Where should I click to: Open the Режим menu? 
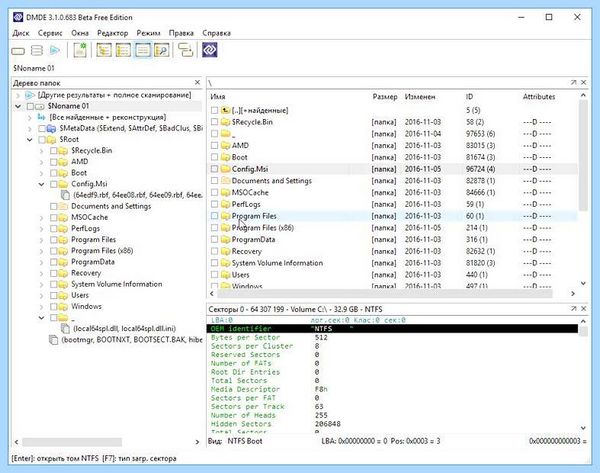coord(148,33)
